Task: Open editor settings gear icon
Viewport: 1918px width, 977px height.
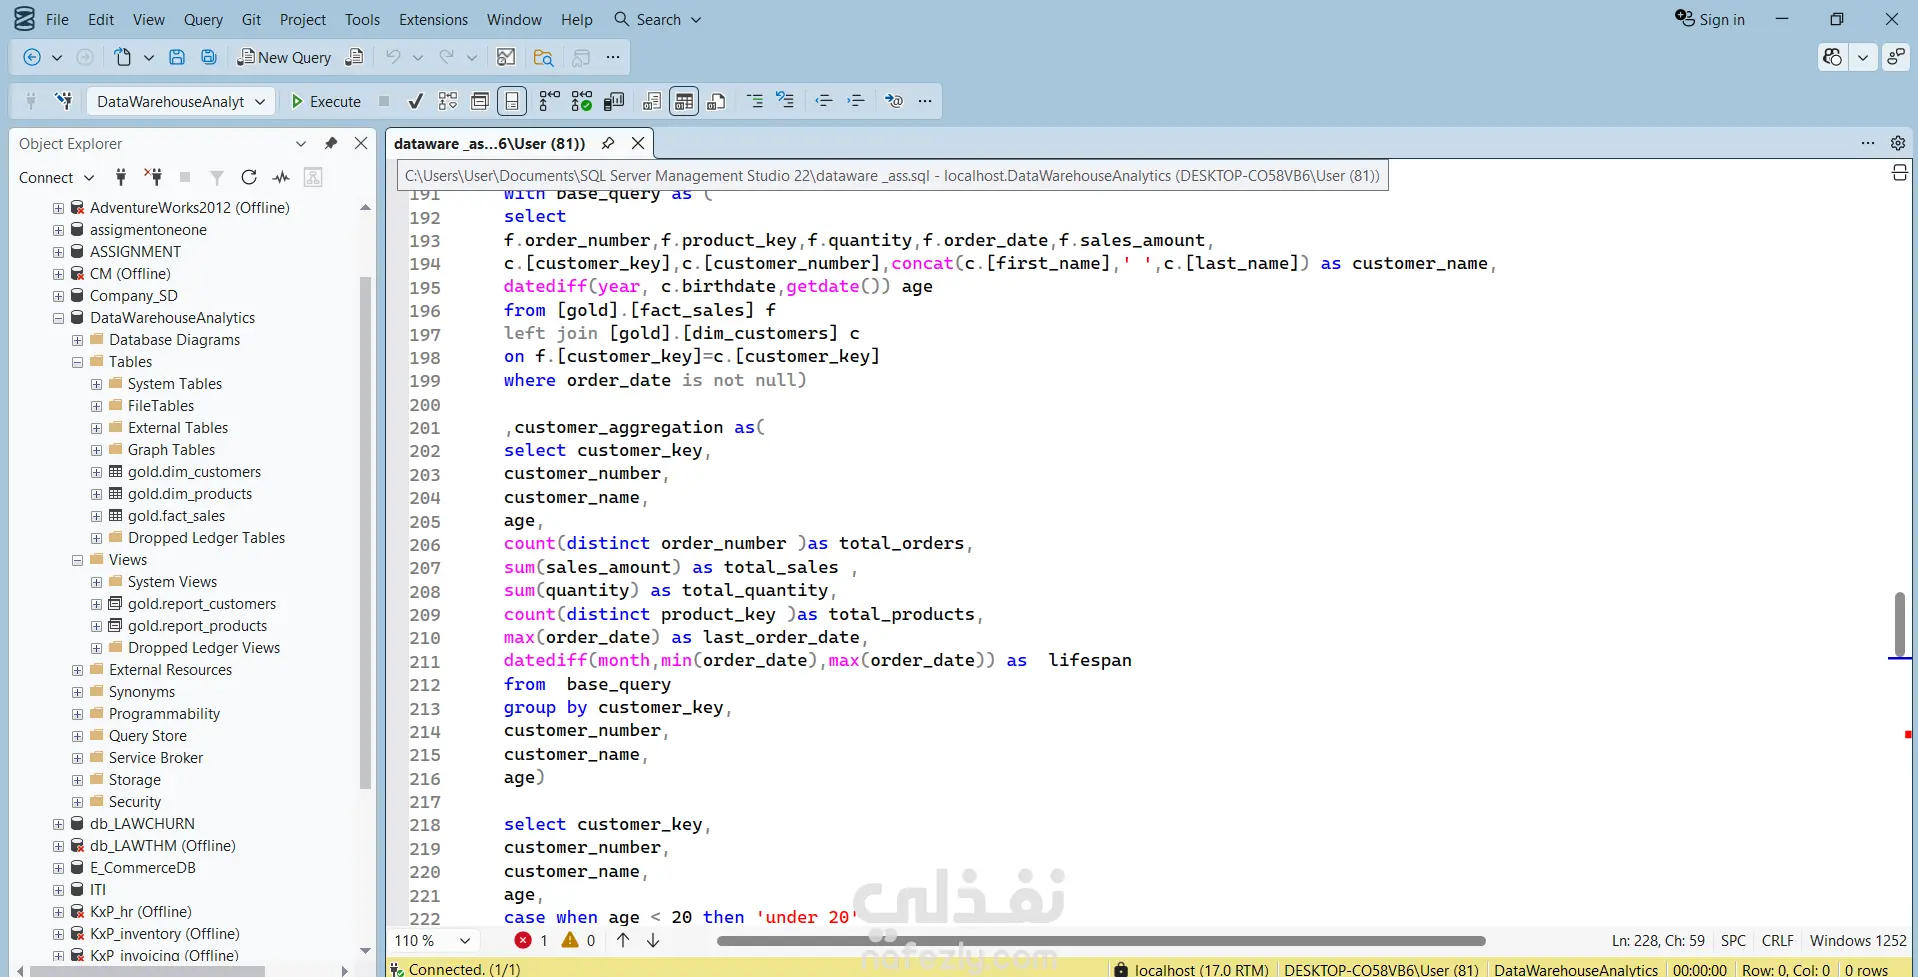Action: (1898, 143)
